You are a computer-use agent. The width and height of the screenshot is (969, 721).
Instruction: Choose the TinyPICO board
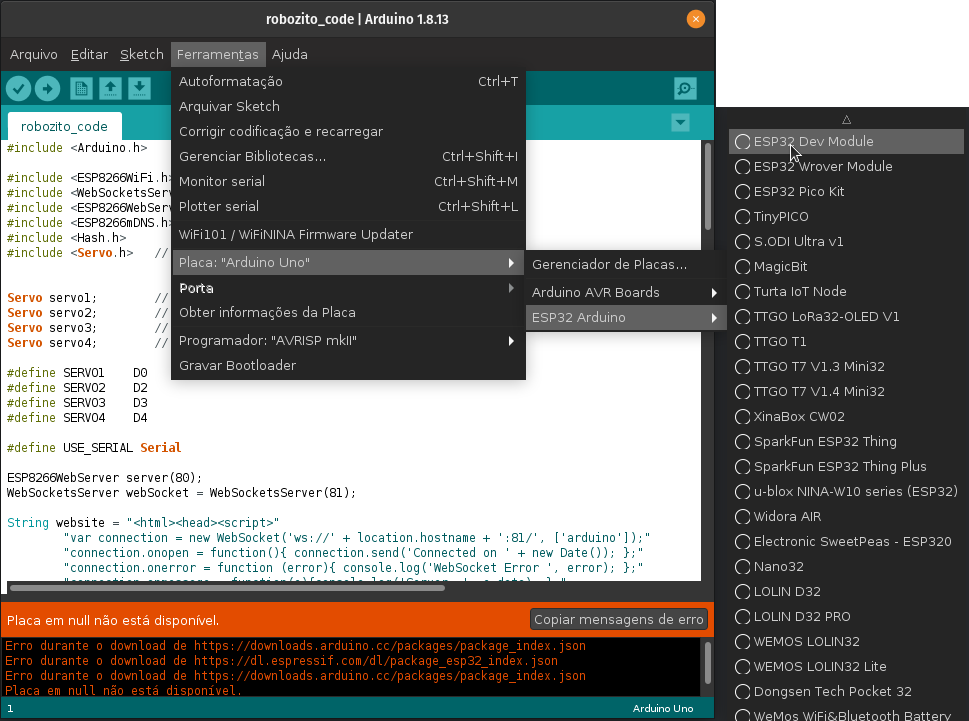(x=846, y=217)
